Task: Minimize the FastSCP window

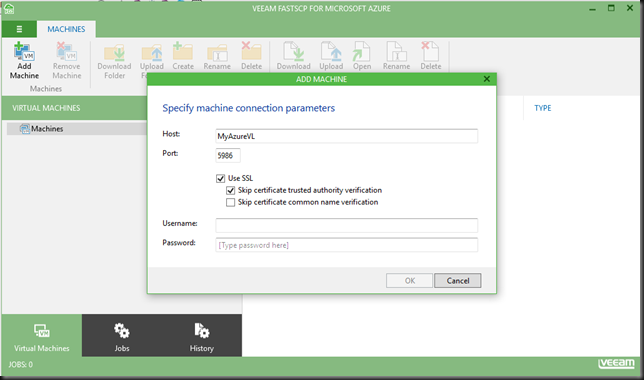Action: (x=592, y=9)
